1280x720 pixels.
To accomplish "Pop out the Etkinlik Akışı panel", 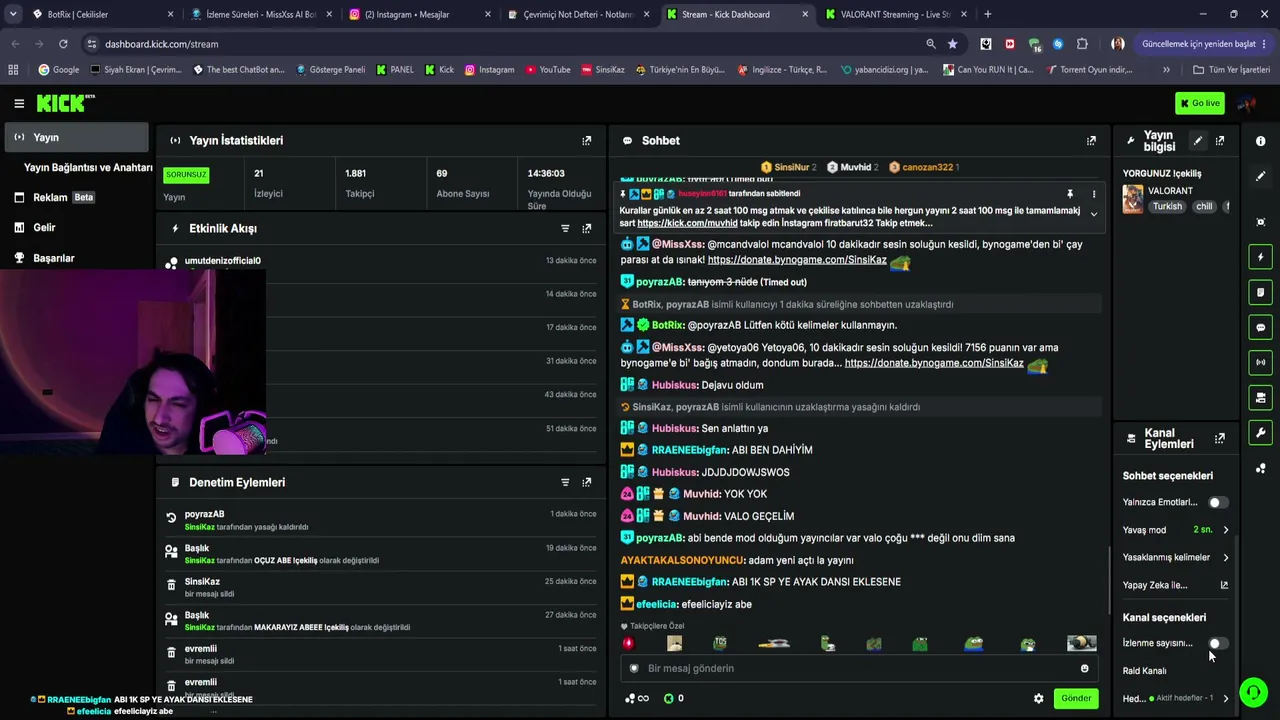I will [587, 228].
